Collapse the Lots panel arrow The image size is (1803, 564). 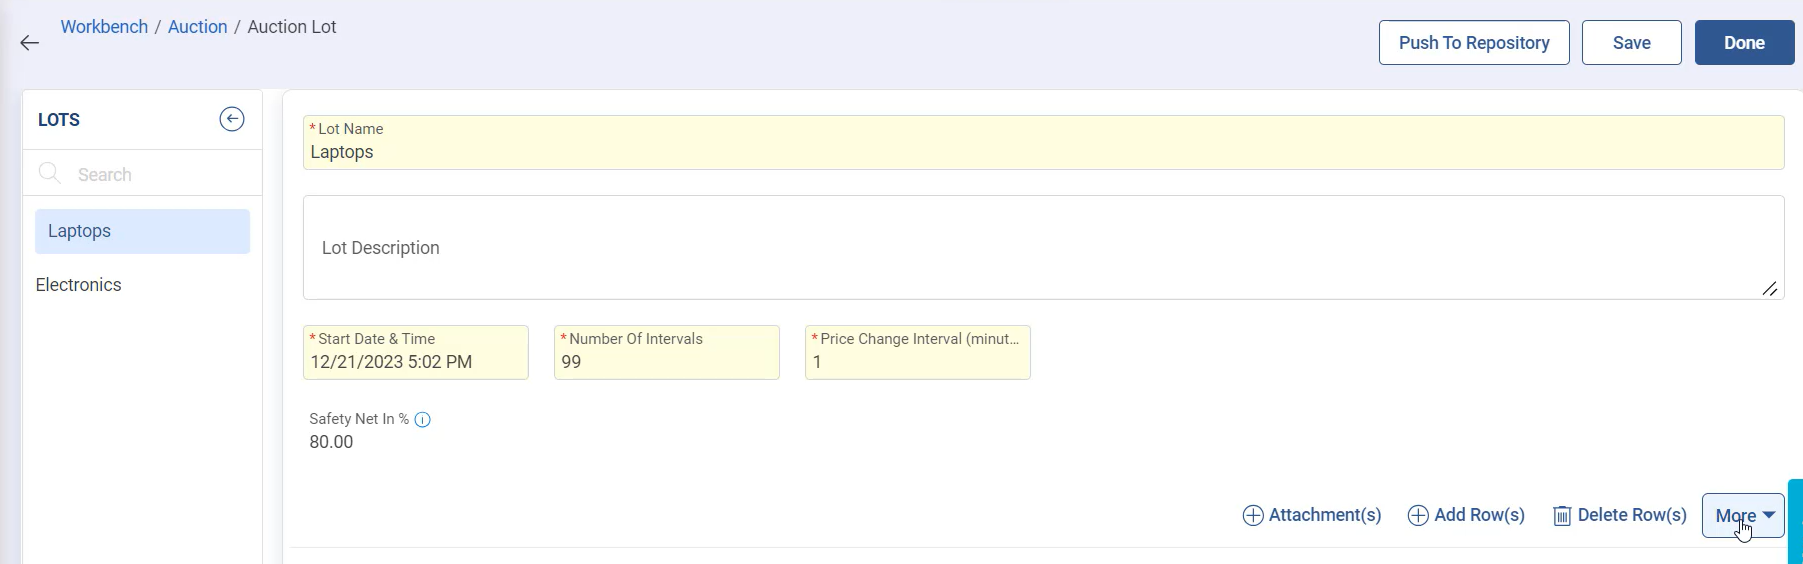click(231, 119)
